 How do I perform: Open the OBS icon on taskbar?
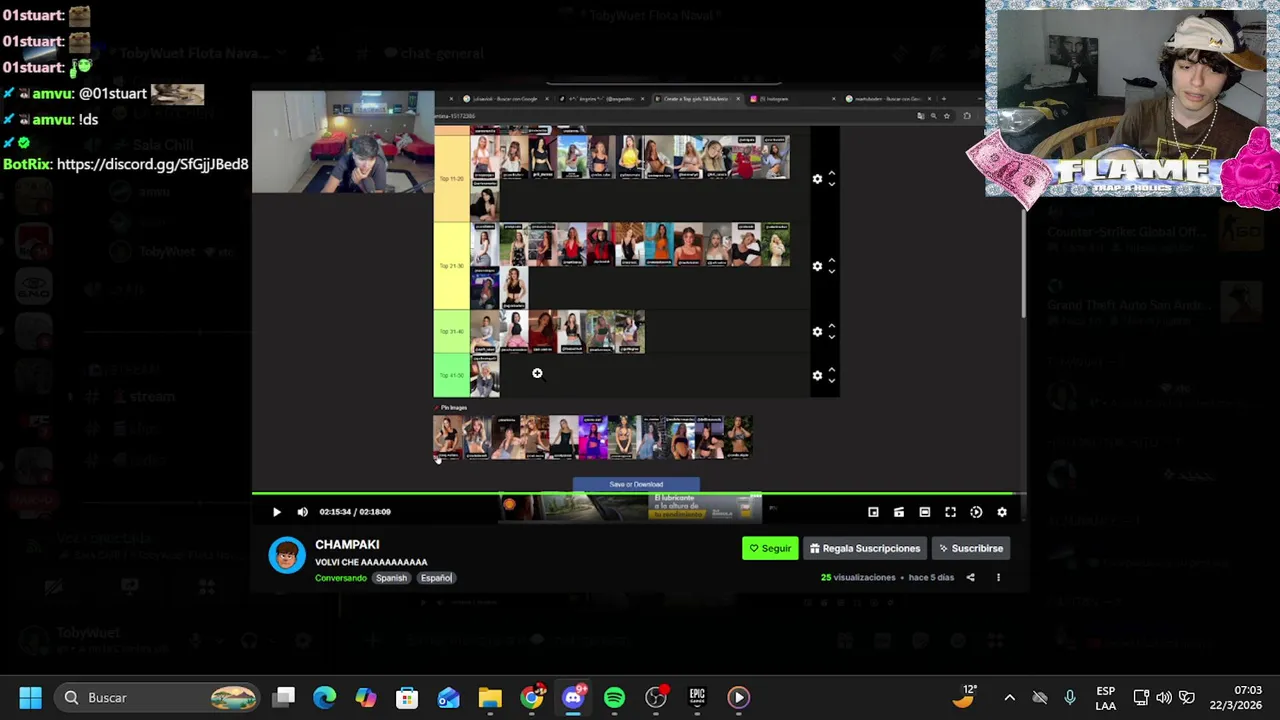(x=656, y=697)
